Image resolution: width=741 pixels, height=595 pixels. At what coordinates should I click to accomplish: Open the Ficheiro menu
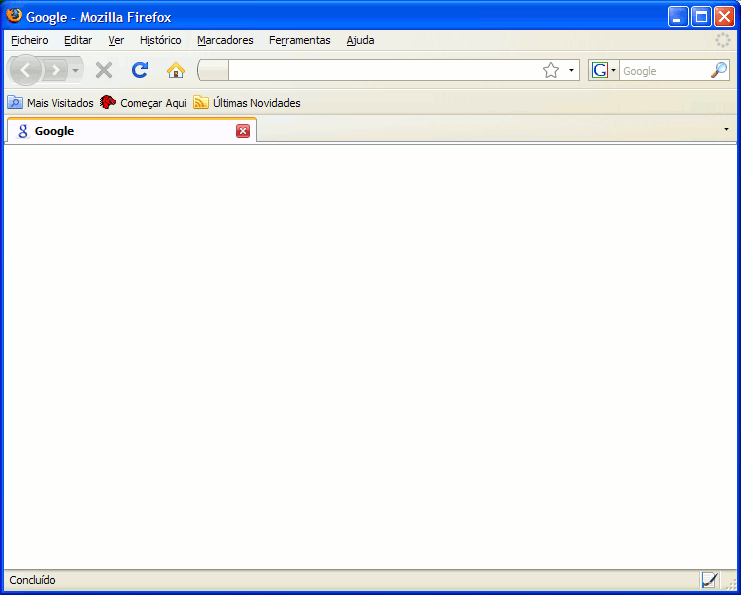coord(30,40)
